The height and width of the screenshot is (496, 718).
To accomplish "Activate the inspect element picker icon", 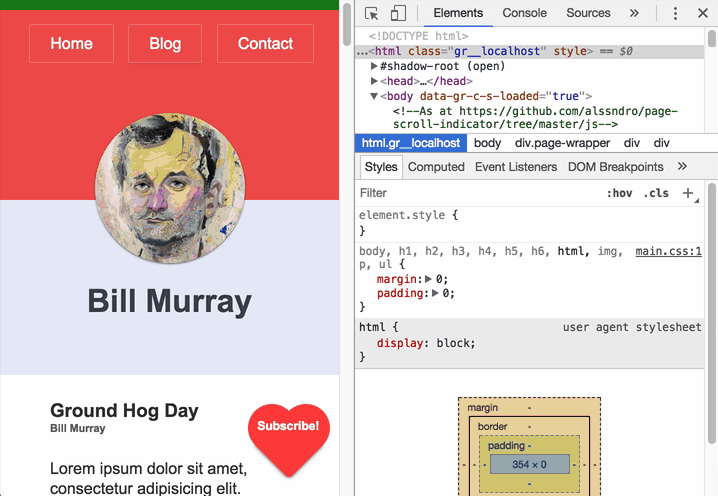I will pyautogui.click(x=371, y=13).
